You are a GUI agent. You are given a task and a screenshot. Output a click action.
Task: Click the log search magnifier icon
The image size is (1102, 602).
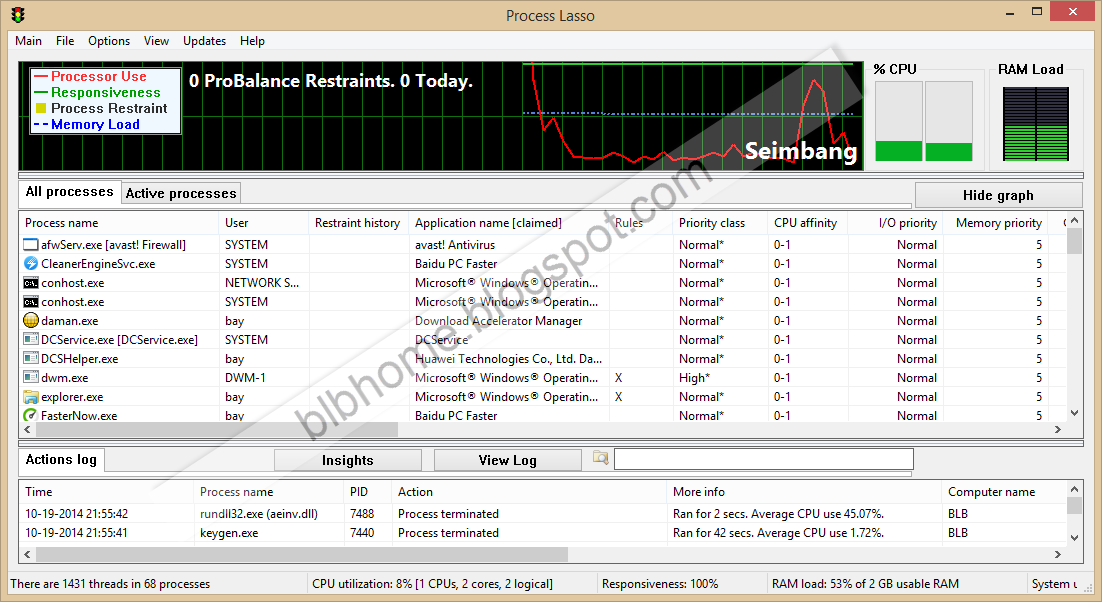600,458
